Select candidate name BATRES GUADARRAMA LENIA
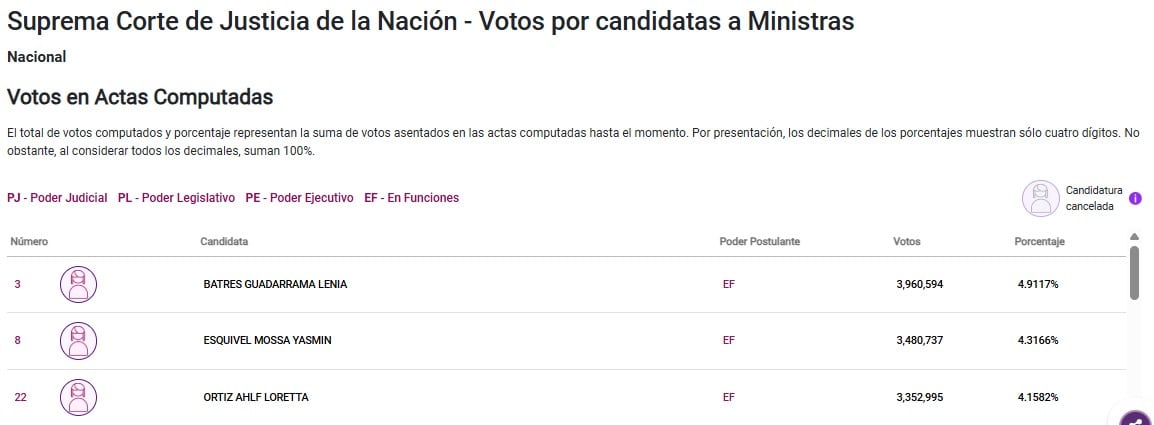 coord(275,284)
